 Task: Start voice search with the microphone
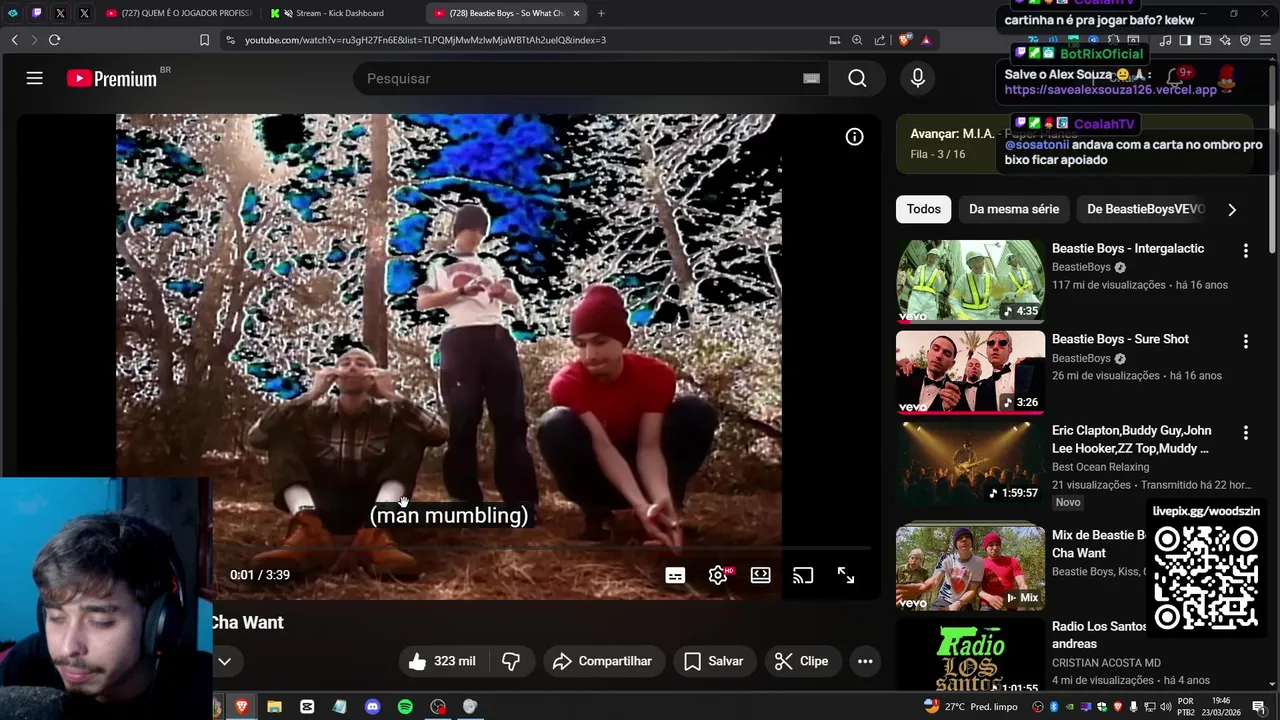coord(918,78)
